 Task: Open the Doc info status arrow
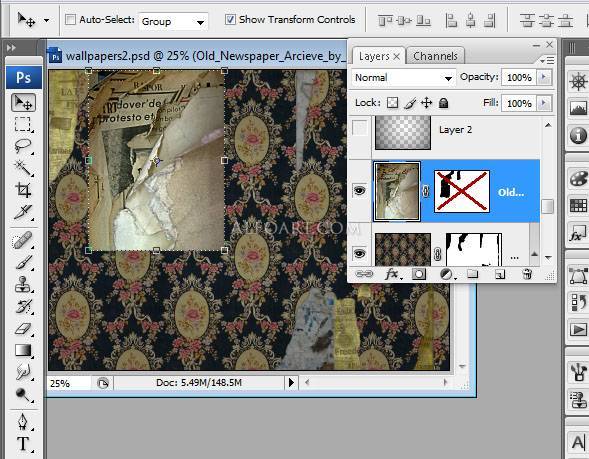pos(291,383)
